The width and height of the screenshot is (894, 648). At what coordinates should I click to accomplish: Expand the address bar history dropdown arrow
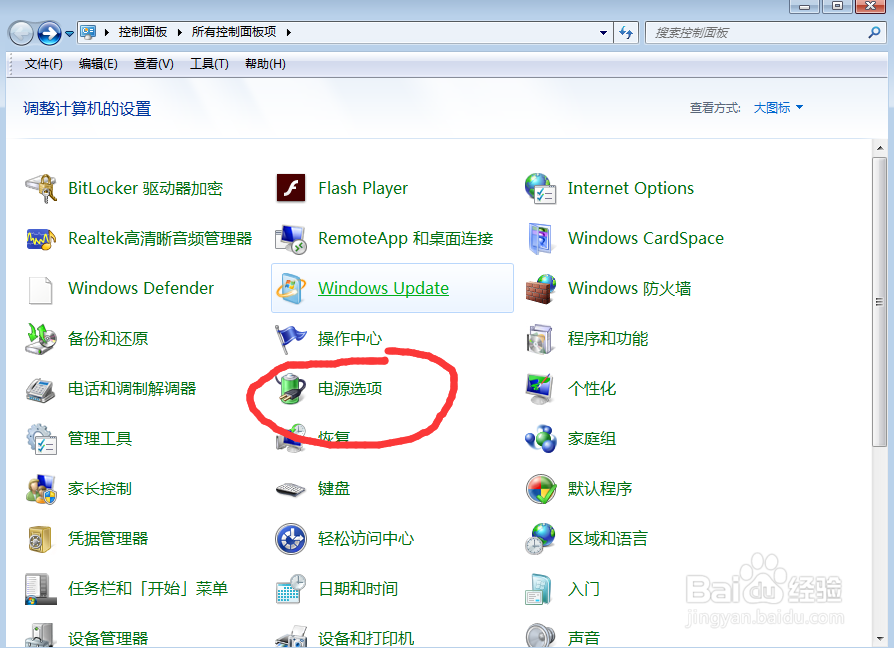point(603,33)
